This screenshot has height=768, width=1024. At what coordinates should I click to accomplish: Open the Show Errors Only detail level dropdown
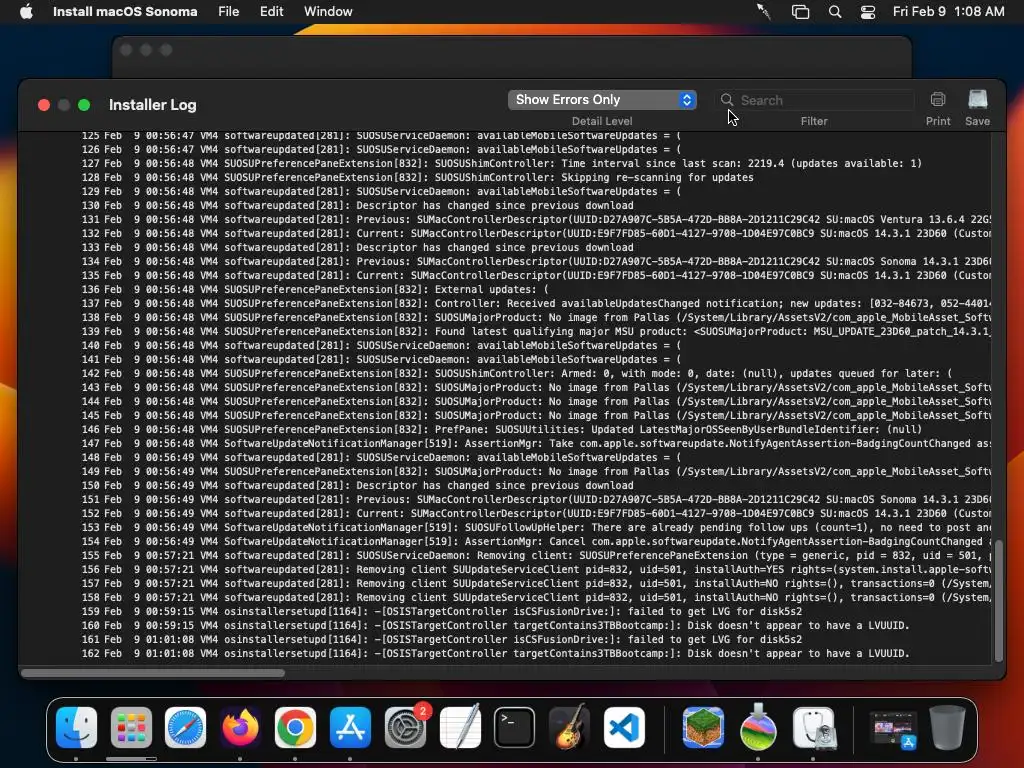[602, 100]
